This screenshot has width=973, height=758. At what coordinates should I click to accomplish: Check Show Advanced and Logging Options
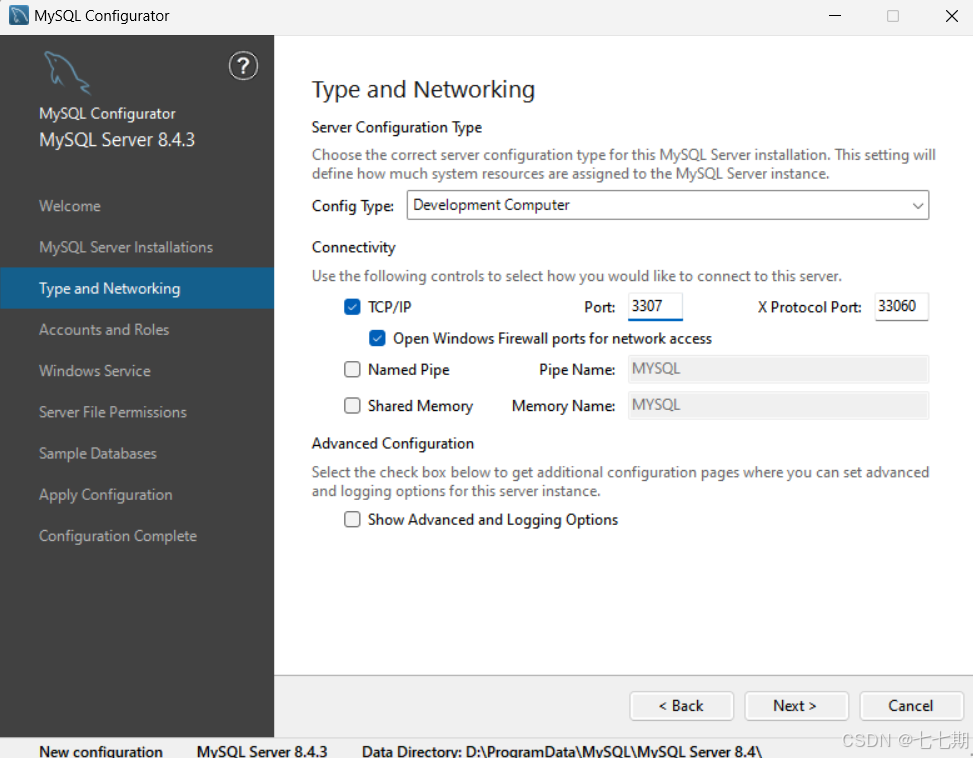(x=352, y=519)
